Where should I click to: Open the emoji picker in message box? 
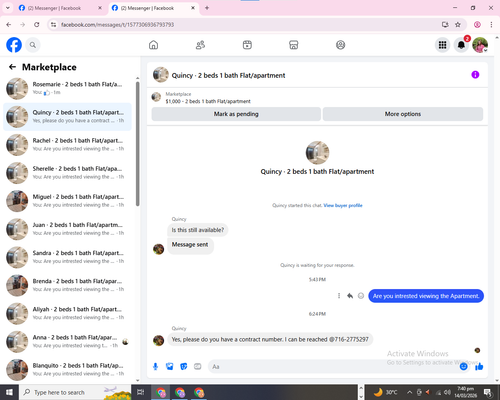click(x=463, y=367)
